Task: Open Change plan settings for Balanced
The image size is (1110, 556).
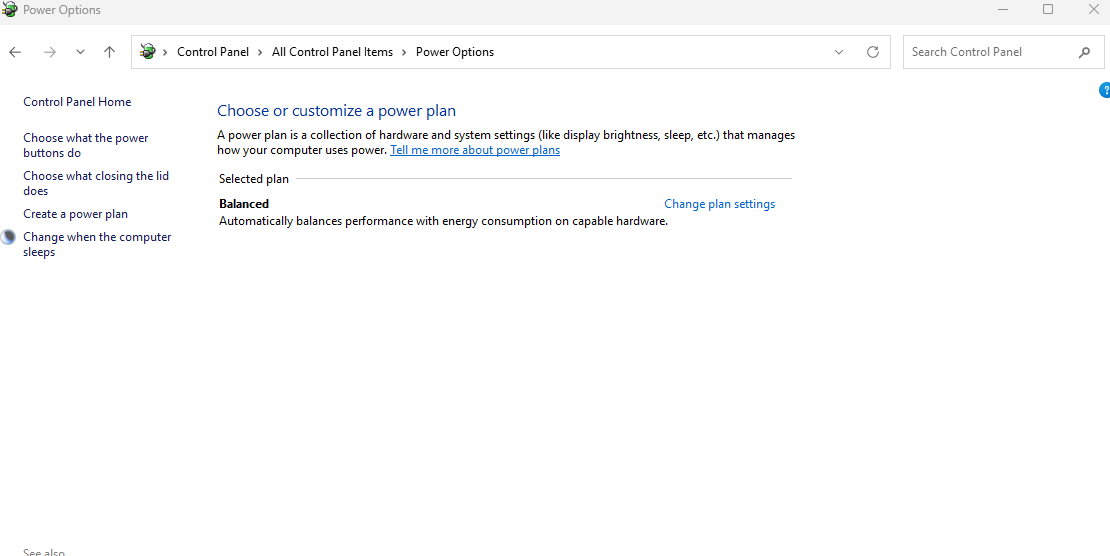Action: (719, 204)
